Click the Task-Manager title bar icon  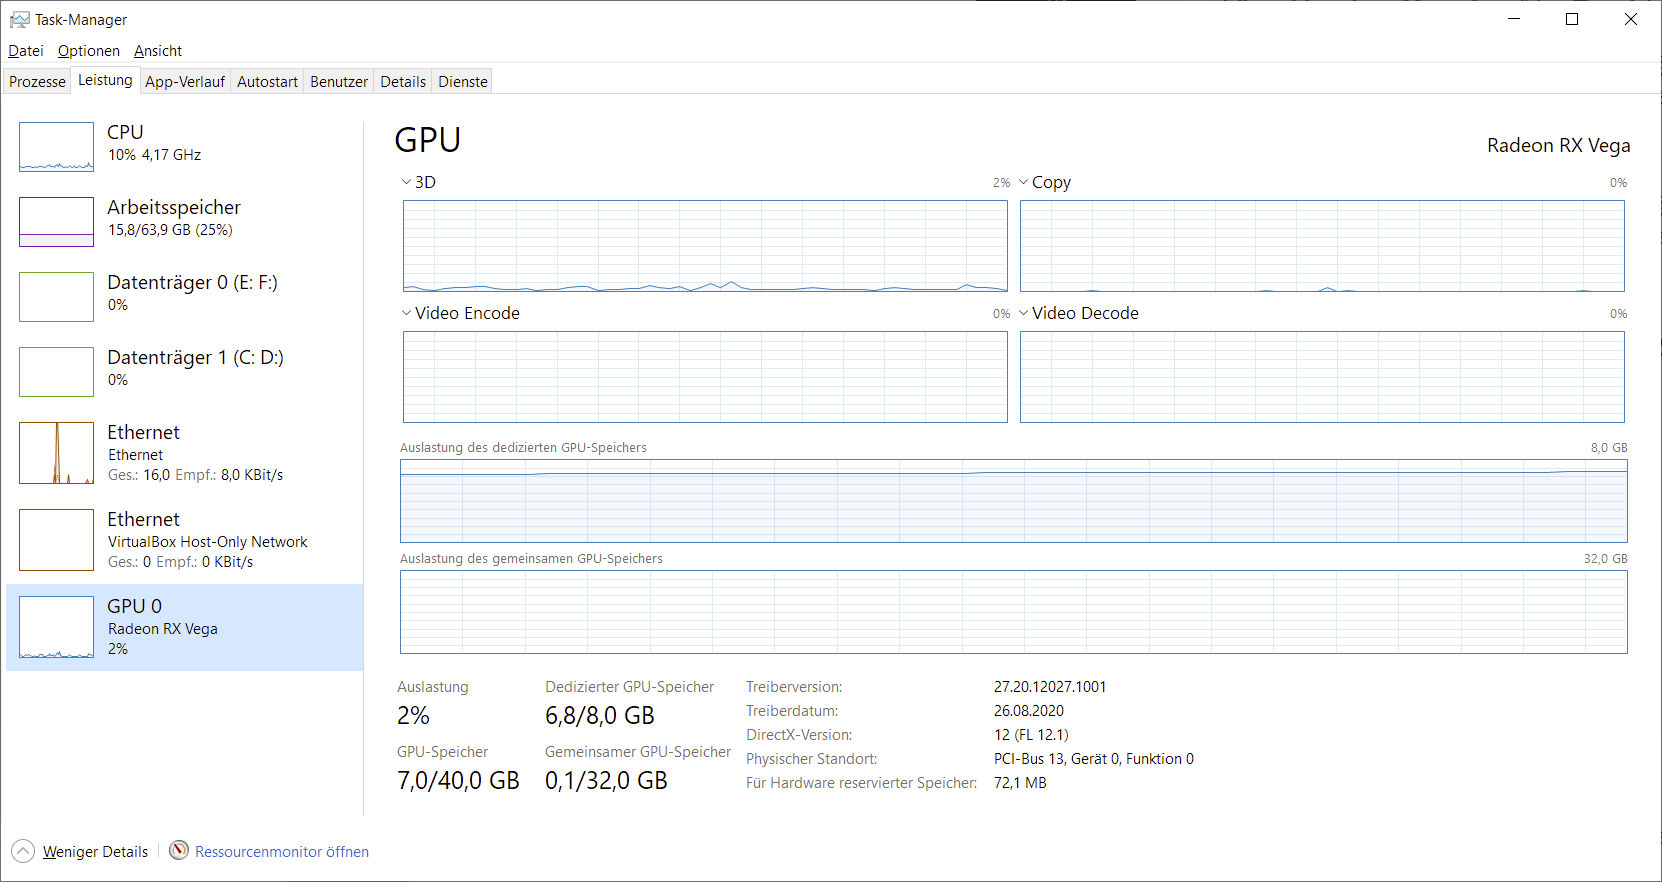point(19,20)
